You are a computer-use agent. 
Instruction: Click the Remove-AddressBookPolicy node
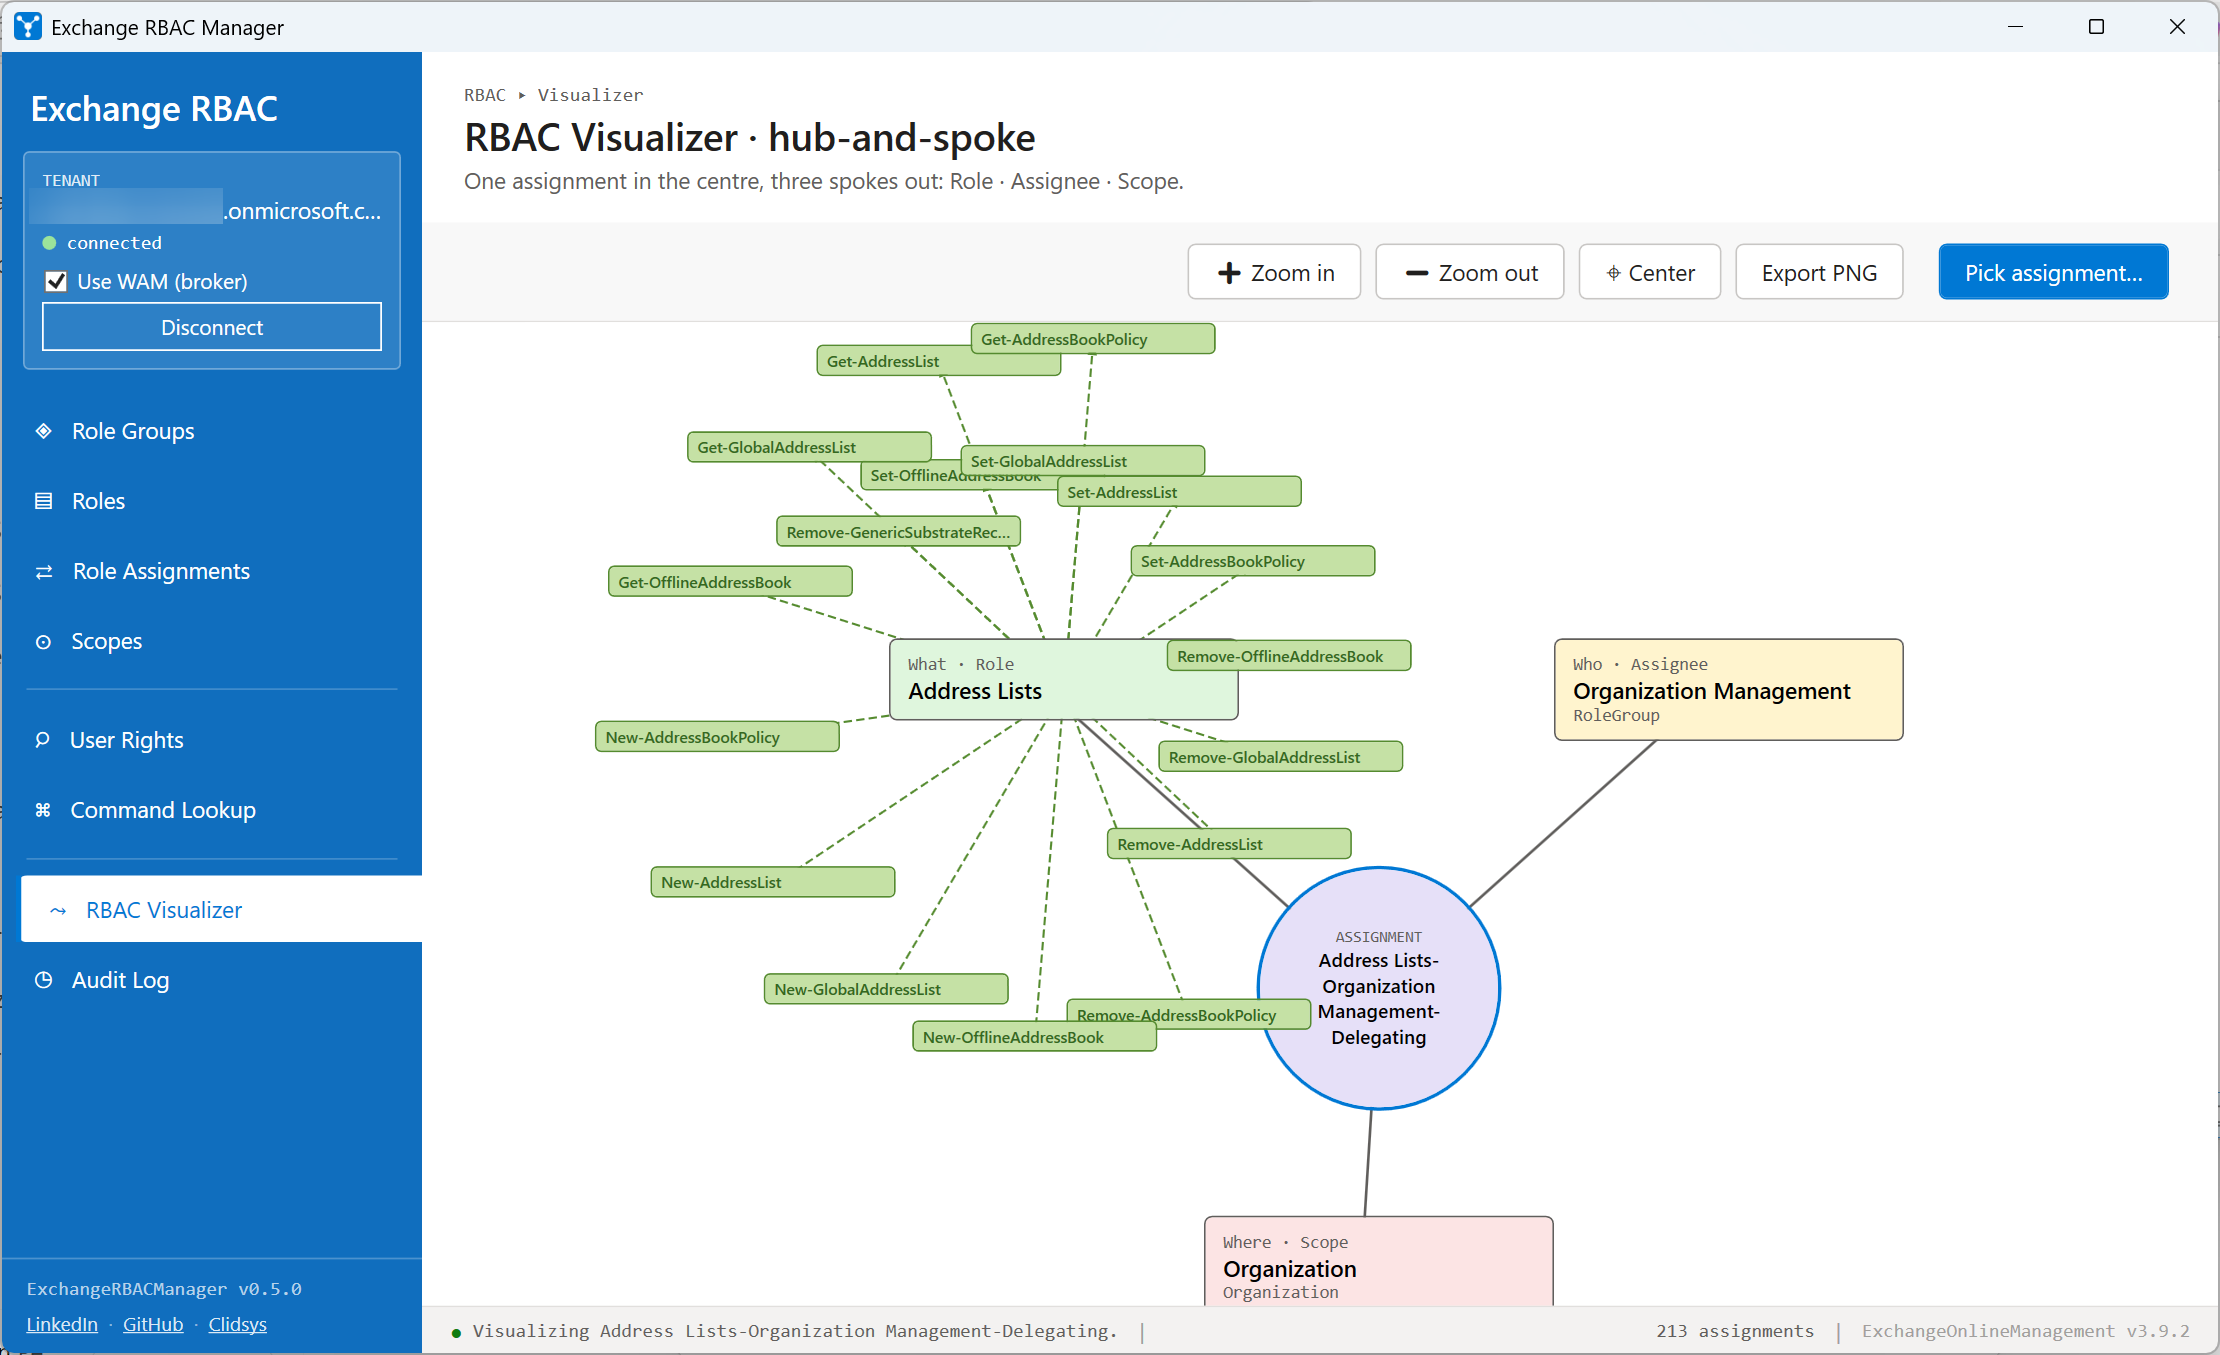[x=1189, y=1014]
